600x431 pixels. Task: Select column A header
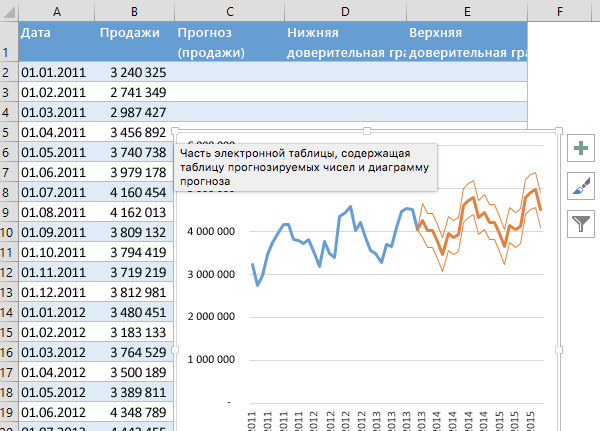(x=56, y=10)
